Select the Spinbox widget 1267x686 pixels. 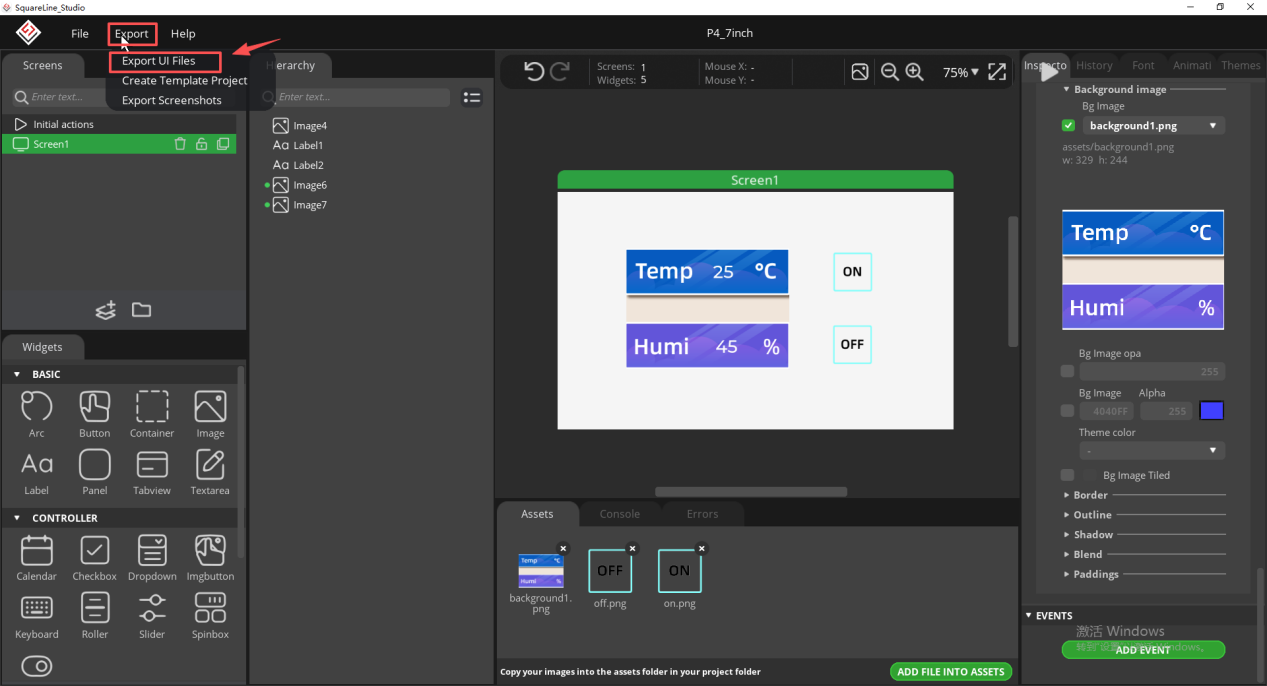[x=210, y=615]
